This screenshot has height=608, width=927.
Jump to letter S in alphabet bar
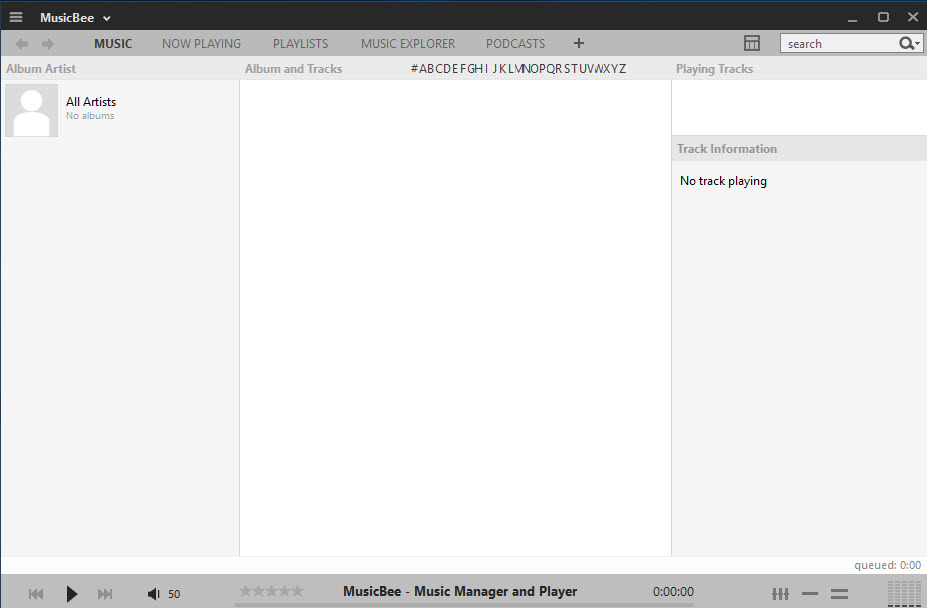point(567,69)
